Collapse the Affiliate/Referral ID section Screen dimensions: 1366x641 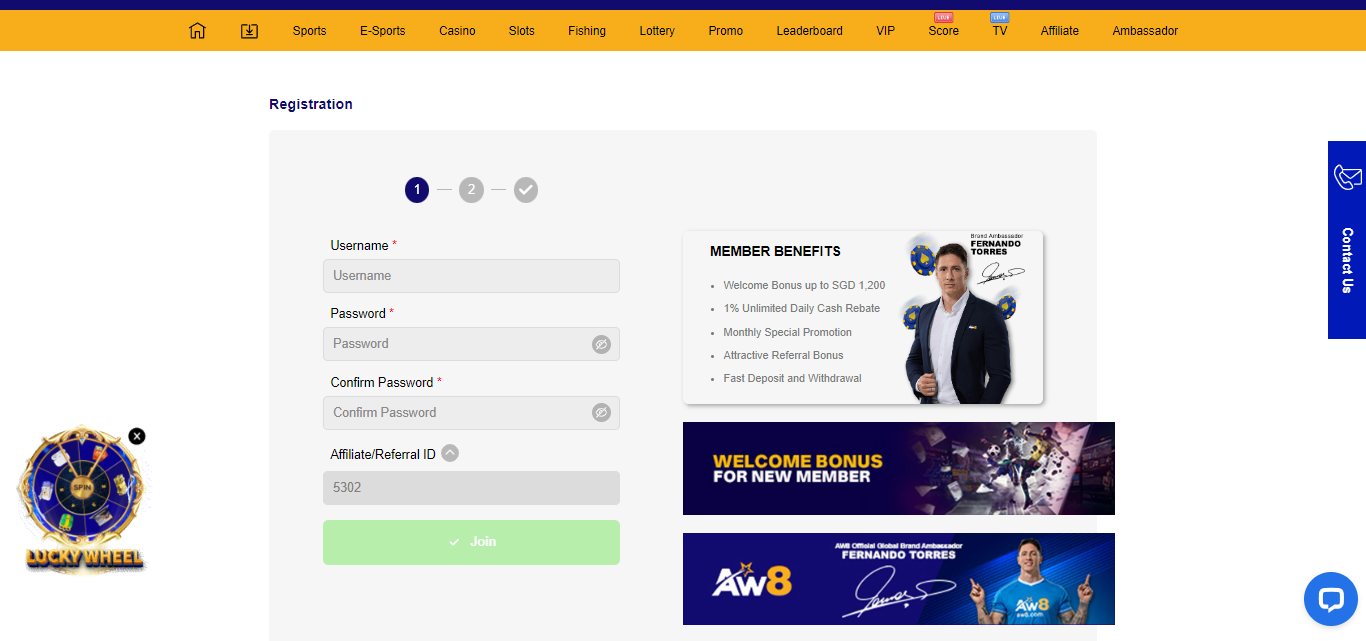(450, 453)
